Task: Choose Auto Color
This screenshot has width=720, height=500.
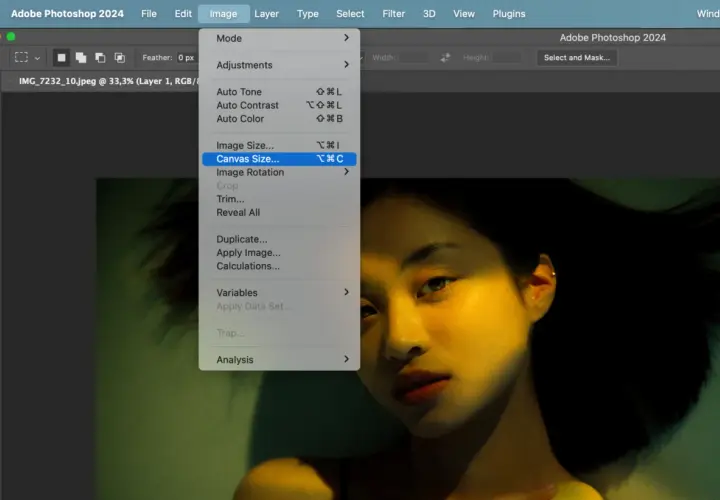Action: click(x=279, y=118)
